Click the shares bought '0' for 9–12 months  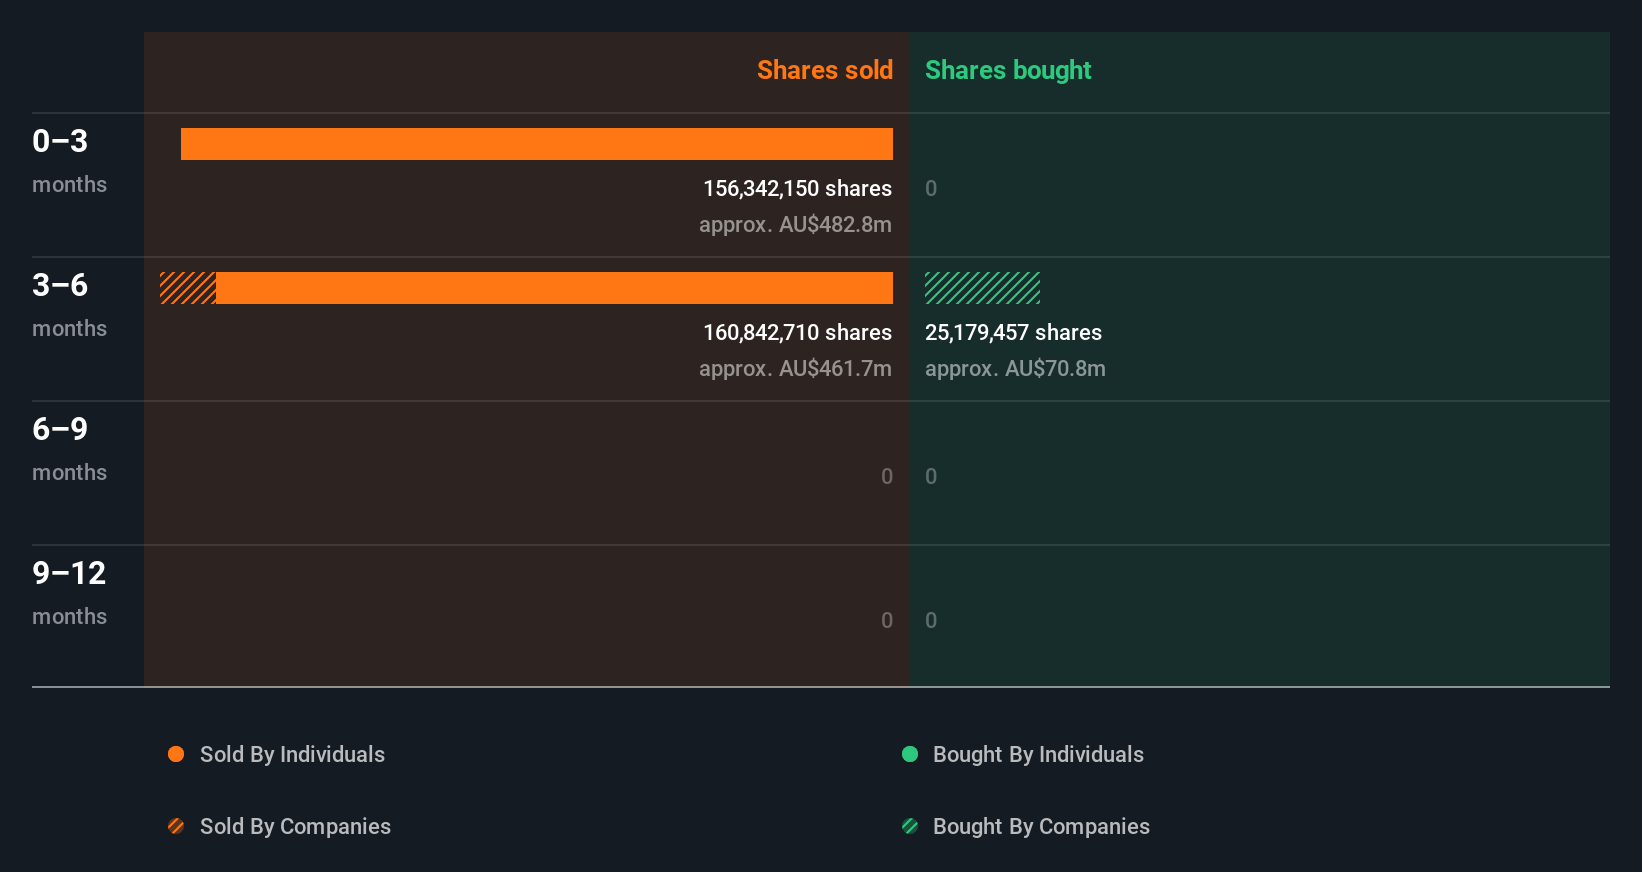[931, 620]
